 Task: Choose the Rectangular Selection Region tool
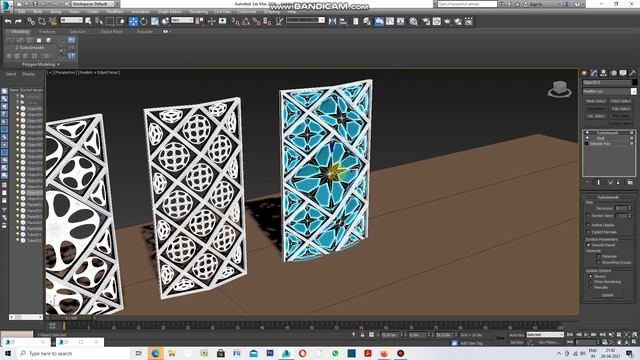pyautogui.click(x=110, y=21)
